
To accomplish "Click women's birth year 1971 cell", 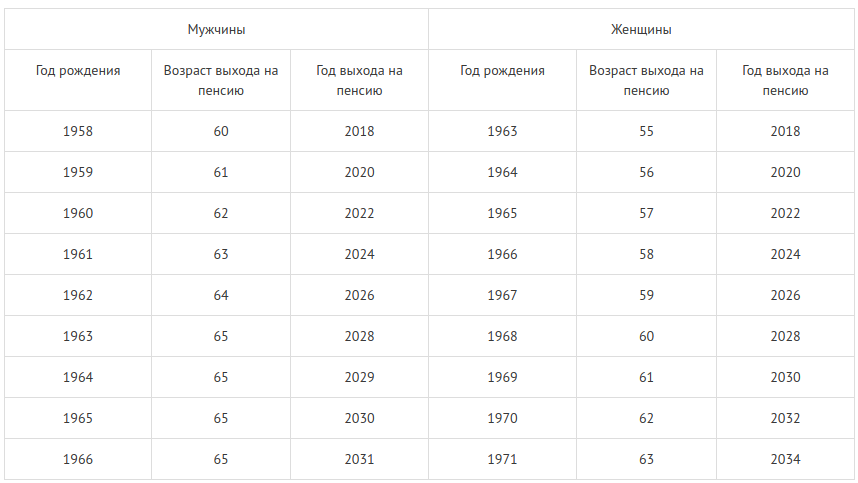I will (x=502, y=459).
